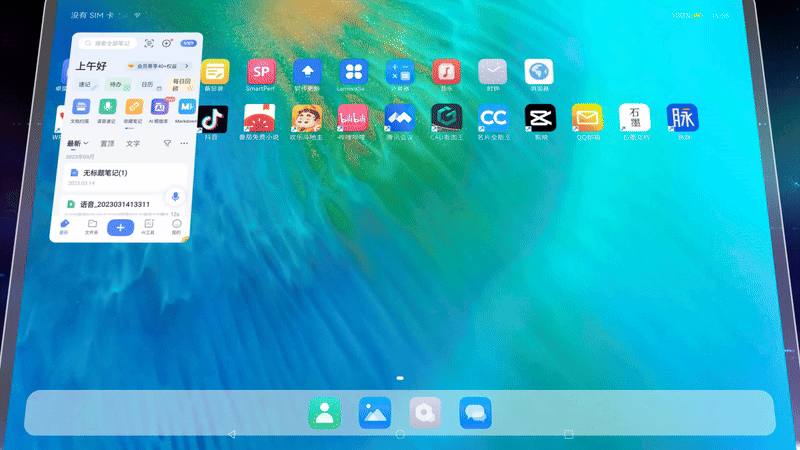Image resolution: width=800 pixels, height=450 pixels.
Task: Switch to the 置顶 pinned tab
Action: [107, 144]
